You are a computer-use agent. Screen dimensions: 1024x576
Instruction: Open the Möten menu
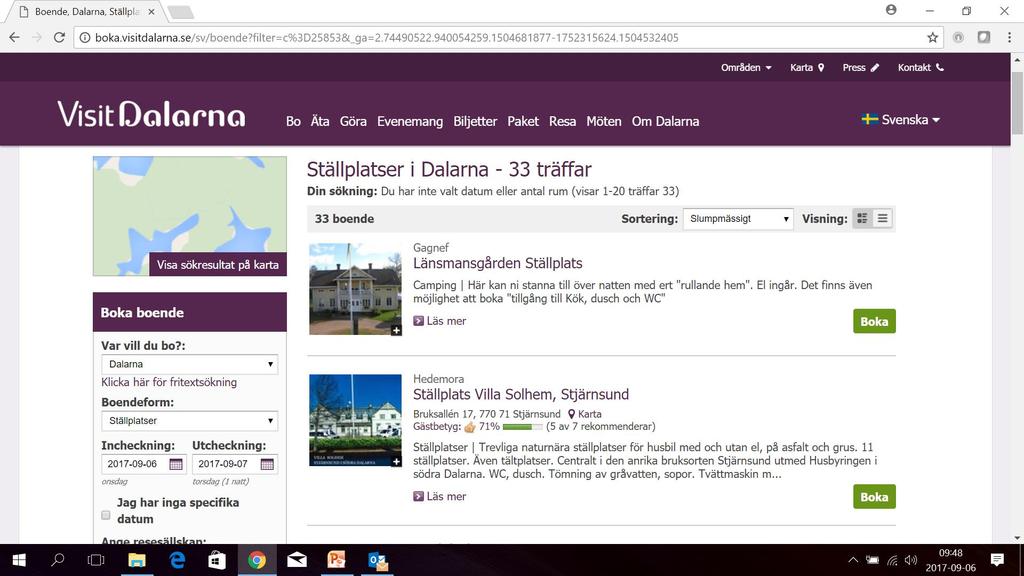tap(603, 121)
